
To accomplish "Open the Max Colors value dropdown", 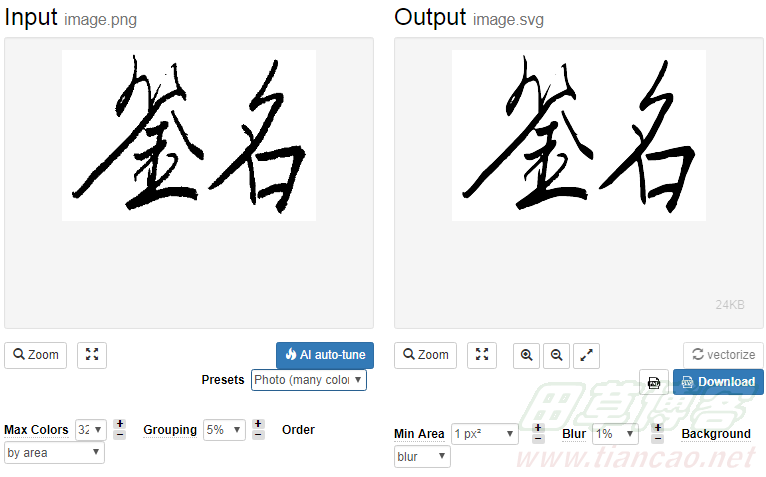I will pyautogui.click(x=90, y=430).
